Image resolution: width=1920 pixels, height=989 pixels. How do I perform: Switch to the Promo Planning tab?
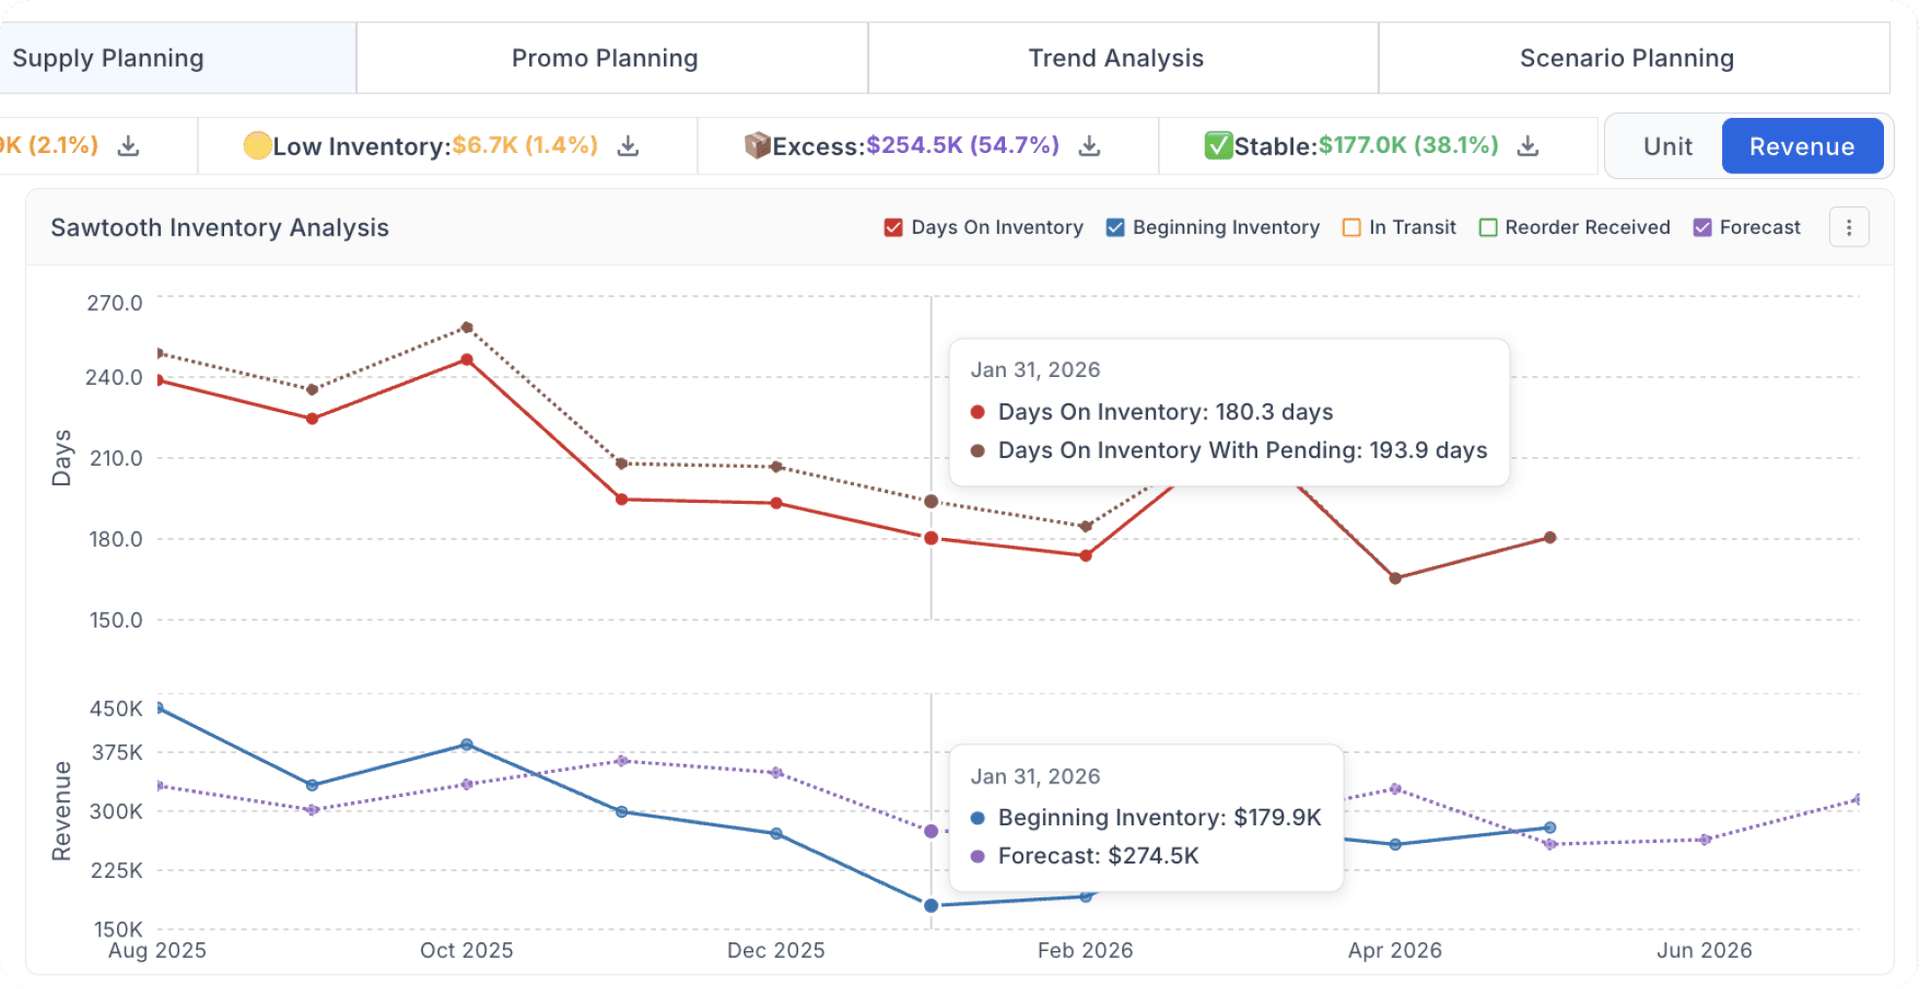tap(604, 57)
